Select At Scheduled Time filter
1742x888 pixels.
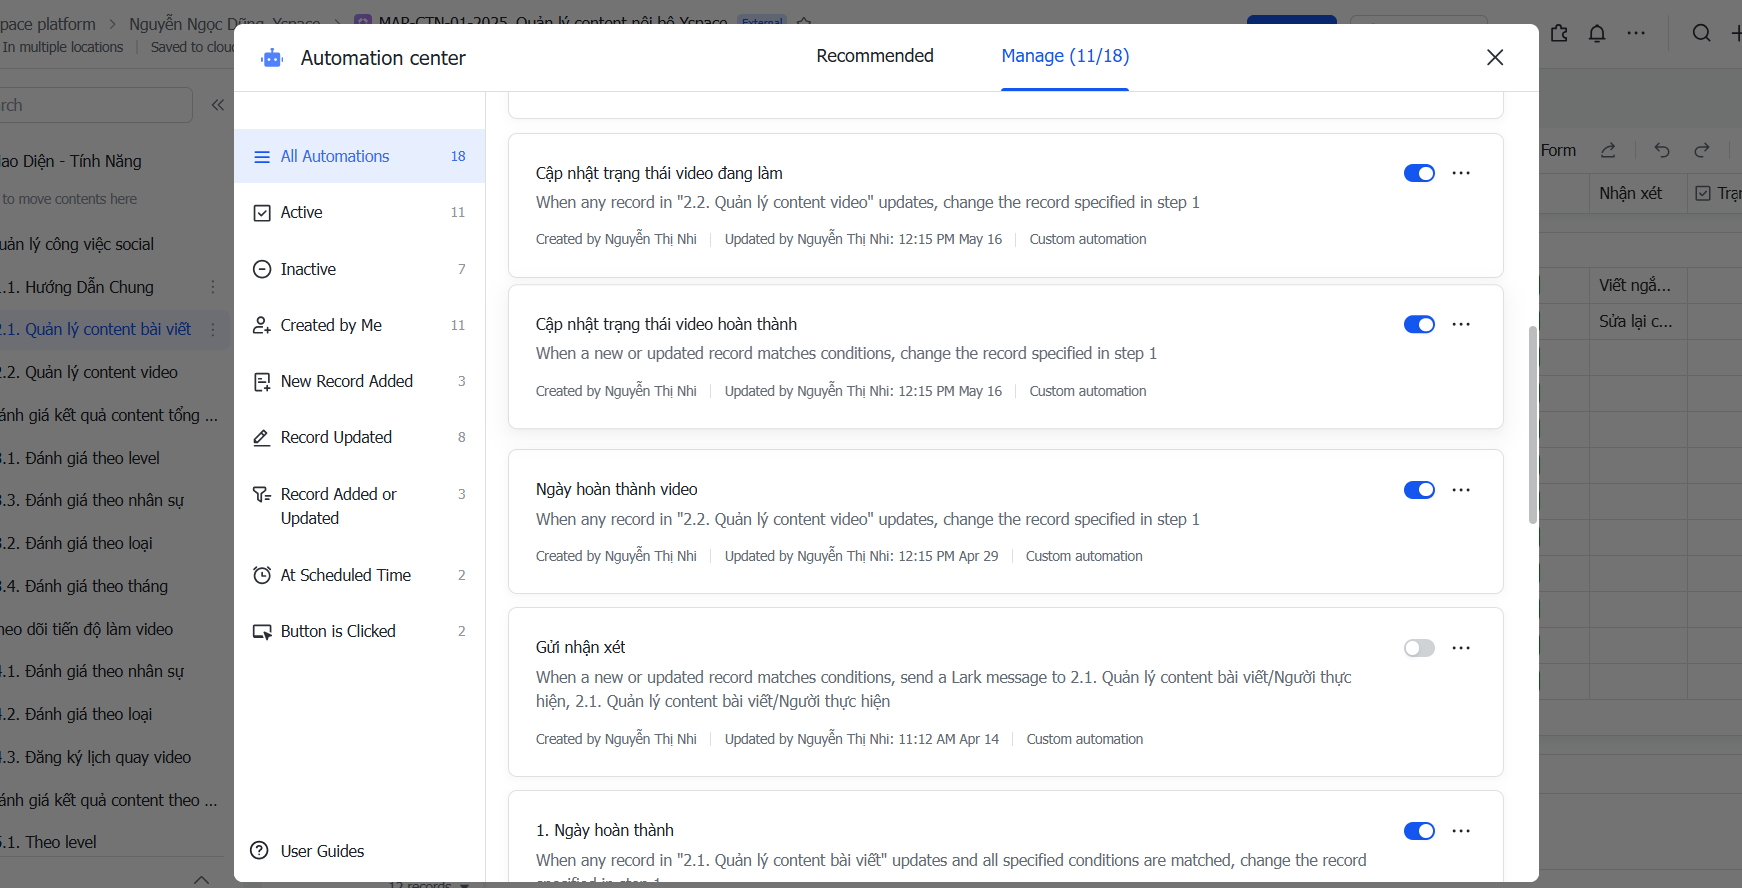coord(360,575)
